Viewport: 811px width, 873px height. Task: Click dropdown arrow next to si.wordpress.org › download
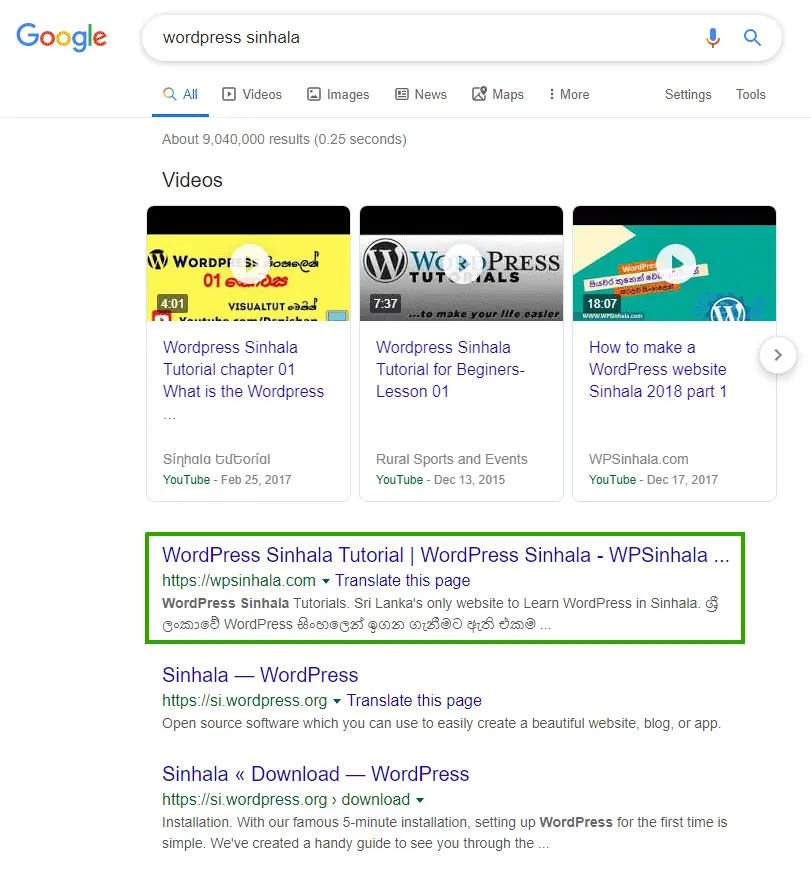pyautogui.click(x=420, y=800)
